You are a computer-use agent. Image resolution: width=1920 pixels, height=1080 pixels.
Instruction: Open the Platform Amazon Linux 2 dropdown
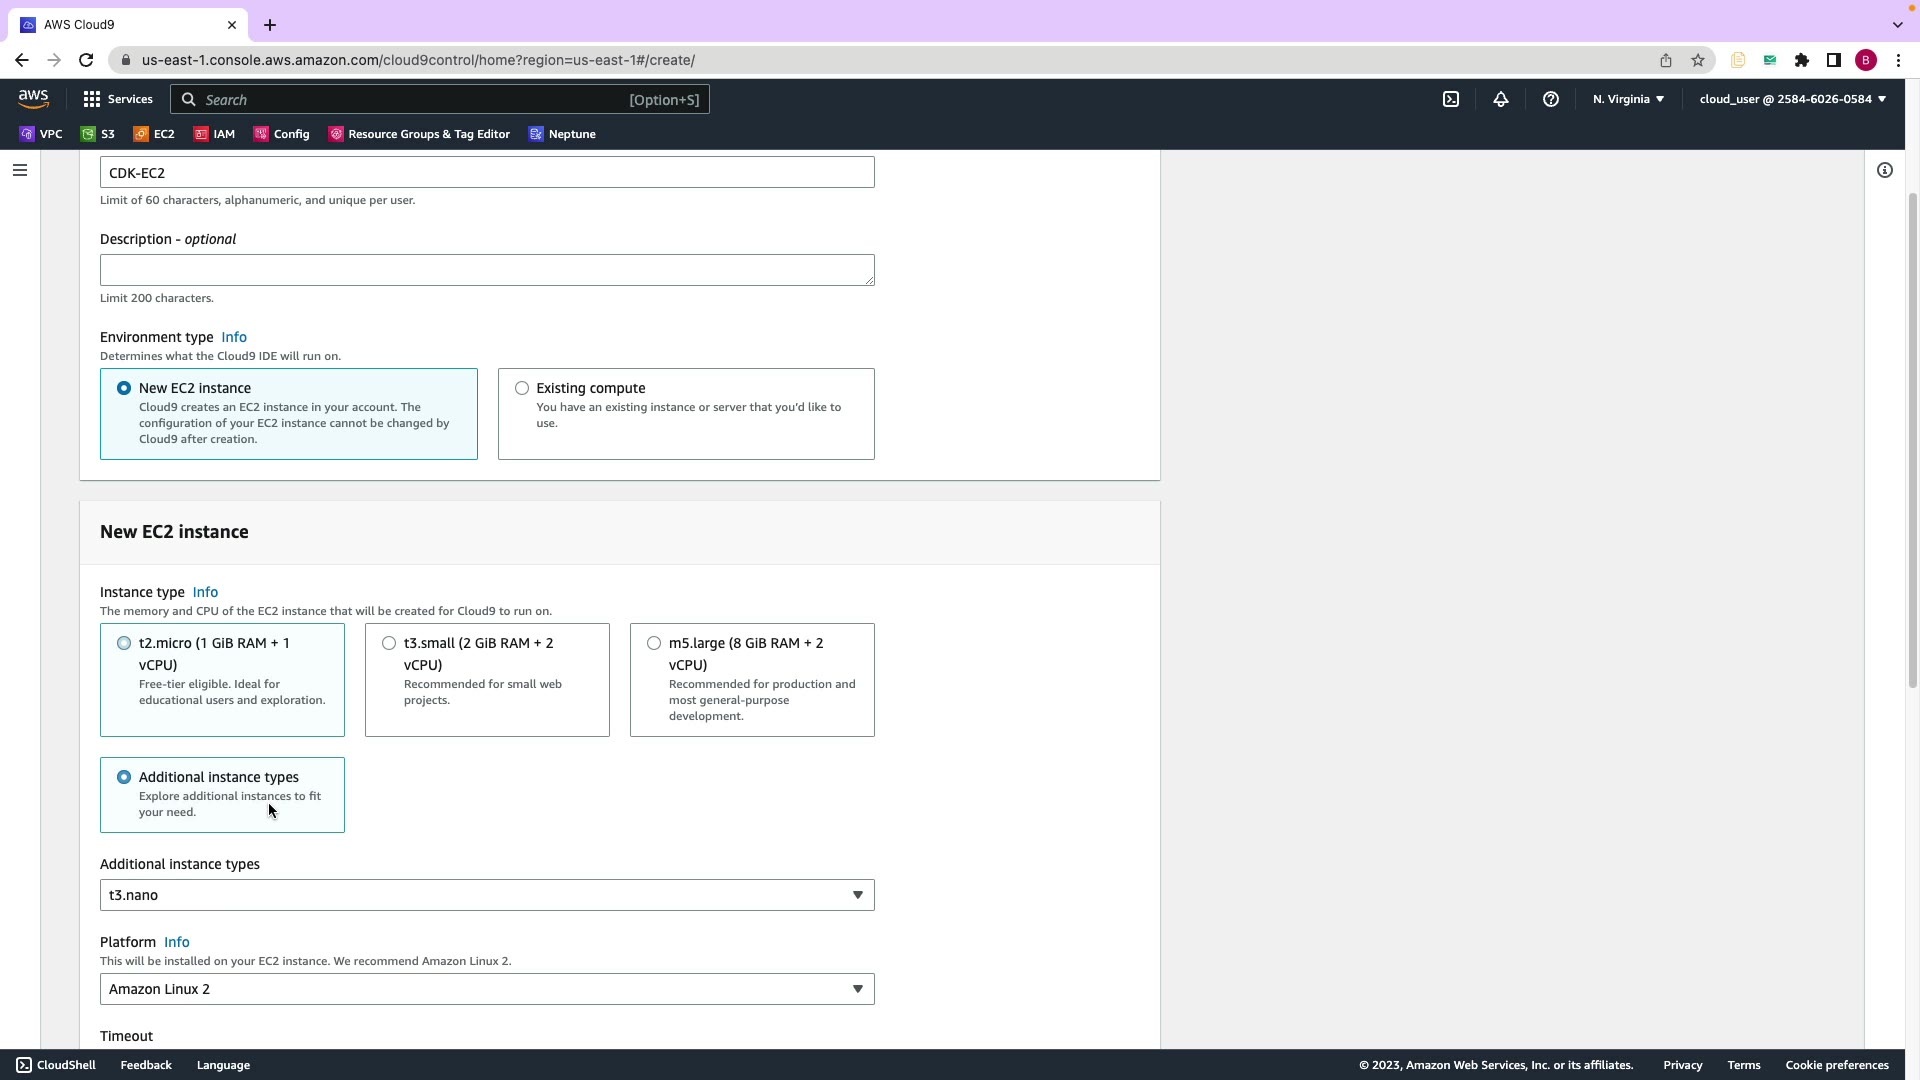pyautogui.click(x=487, y=989)
